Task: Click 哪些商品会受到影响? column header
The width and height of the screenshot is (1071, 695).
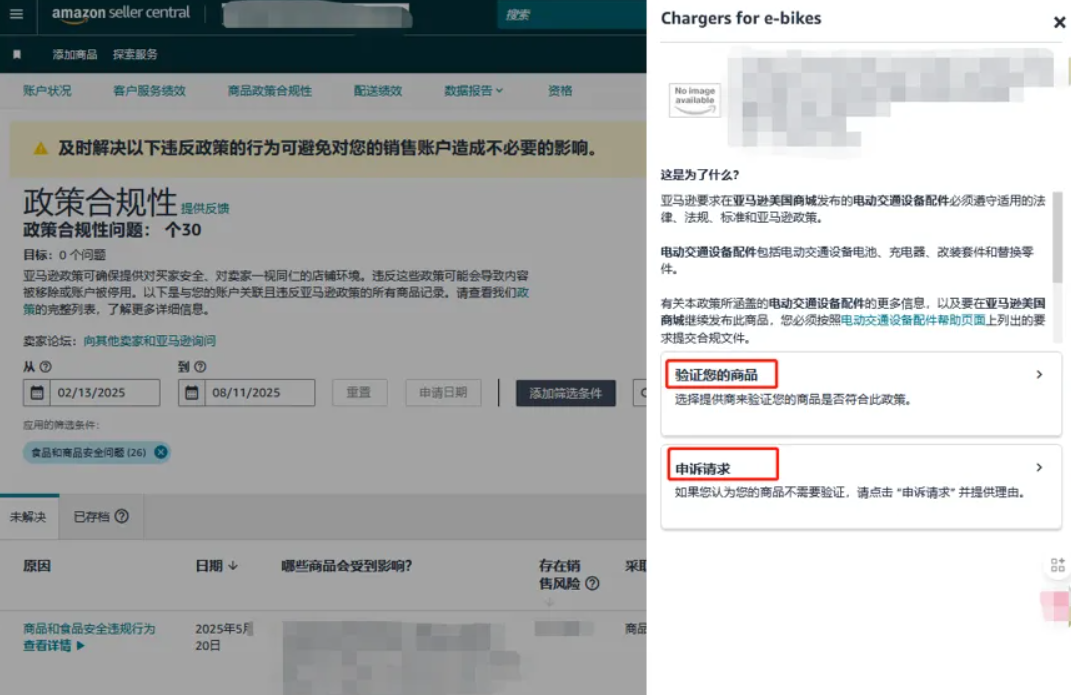Action: (x=346, y=565)
